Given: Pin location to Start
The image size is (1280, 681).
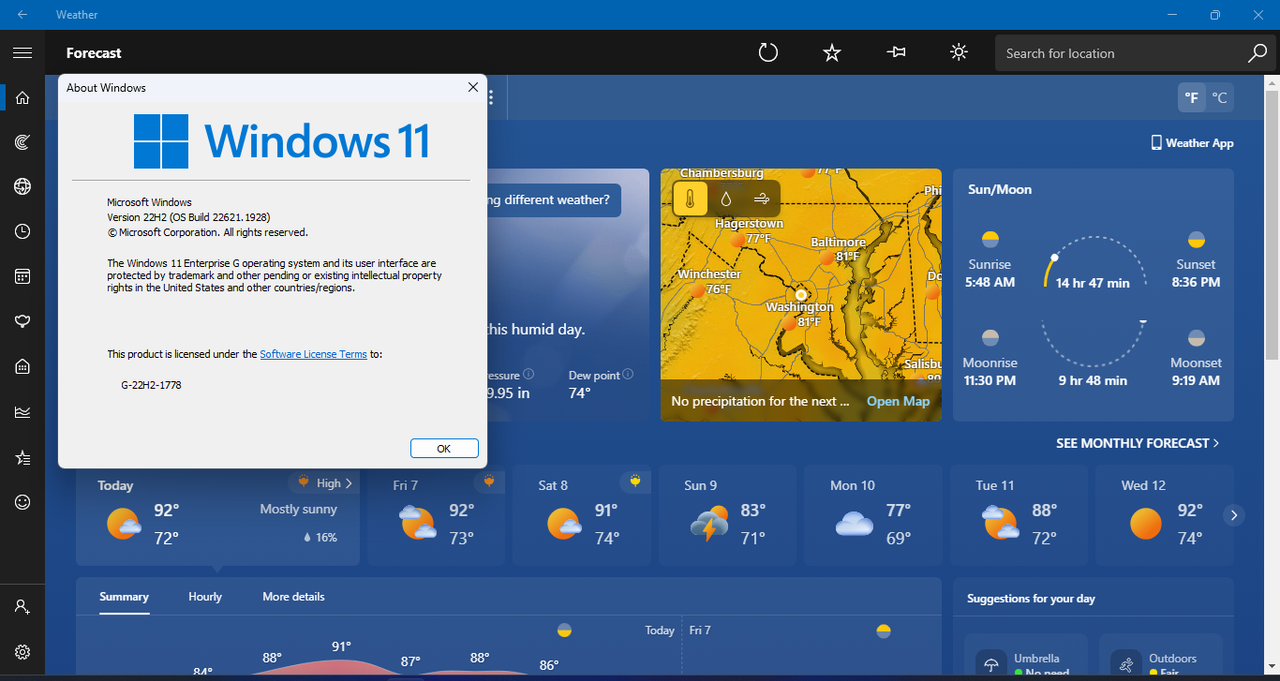Looking at the screenshot, I should [x=896, y=53].
